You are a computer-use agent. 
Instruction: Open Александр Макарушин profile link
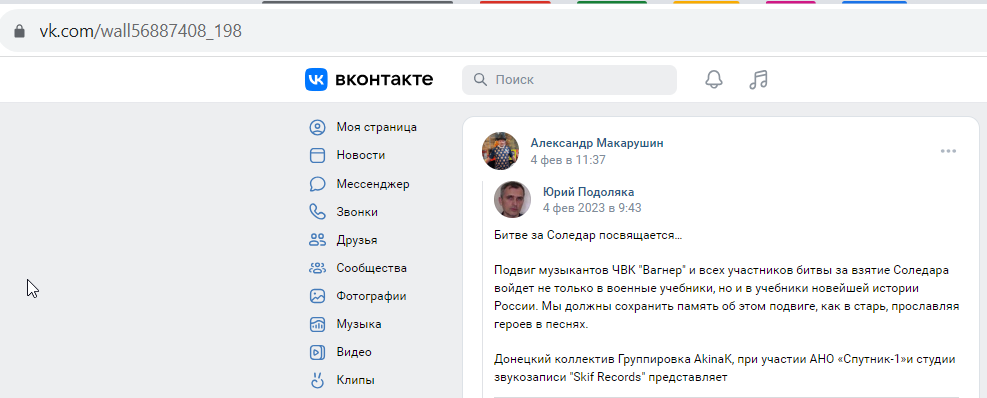tap(597, 143)
